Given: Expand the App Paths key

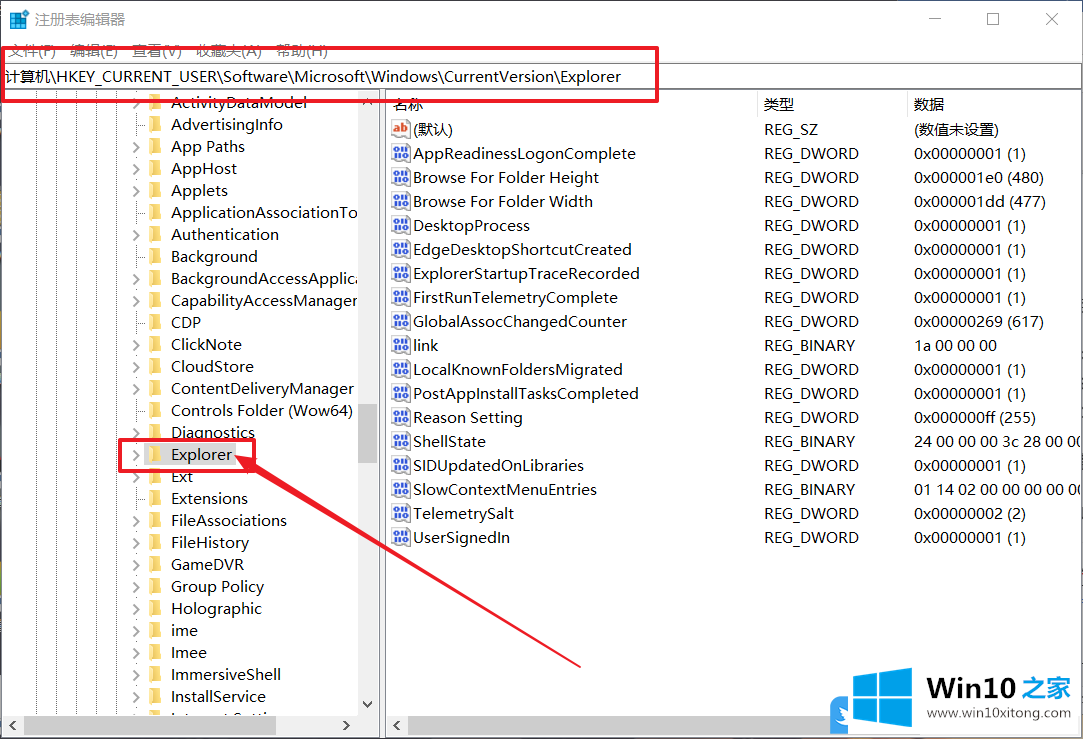Looking at the screenshot, I should click(136, 146).
